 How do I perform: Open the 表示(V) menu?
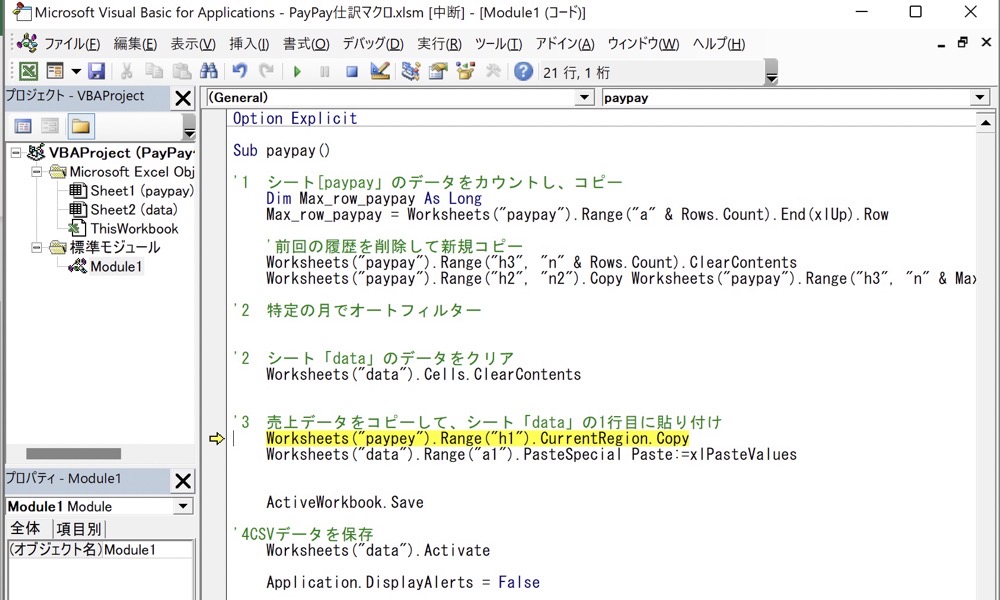(x=193, y=44)
